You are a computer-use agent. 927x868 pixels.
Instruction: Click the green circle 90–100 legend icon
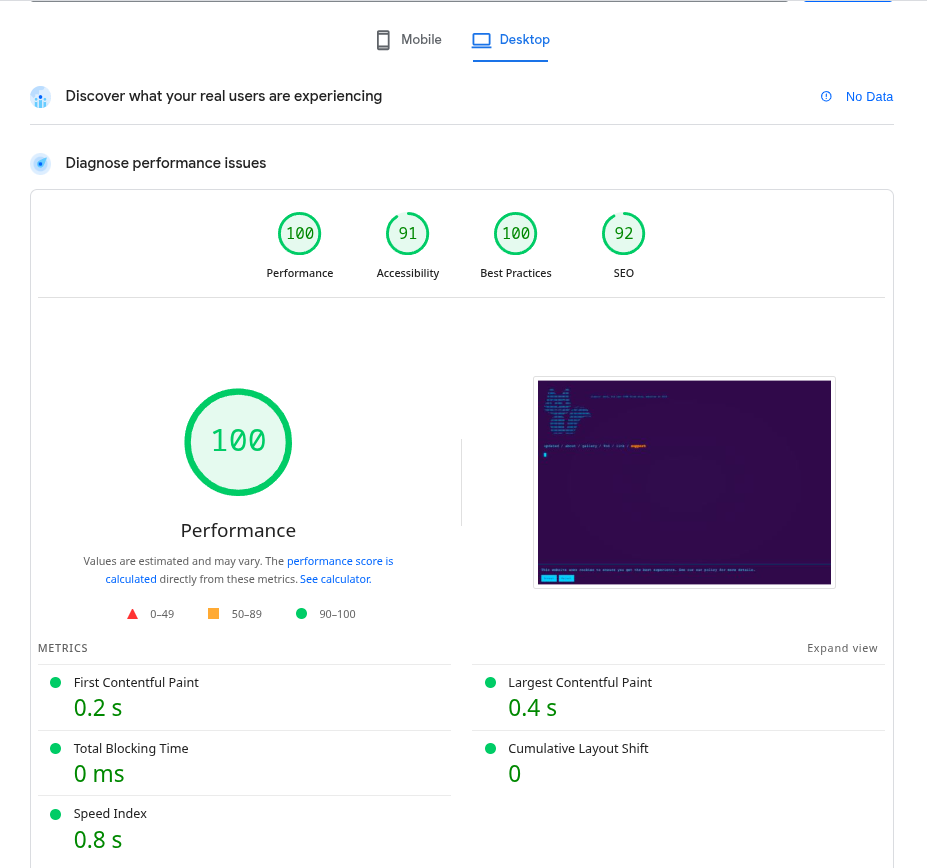pos(301,614)
